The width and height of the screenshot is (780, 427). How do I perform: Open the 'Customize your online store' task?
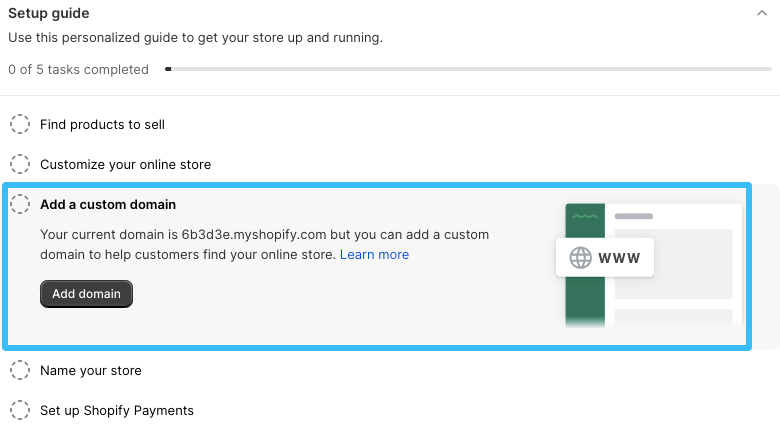click(125, 164)
